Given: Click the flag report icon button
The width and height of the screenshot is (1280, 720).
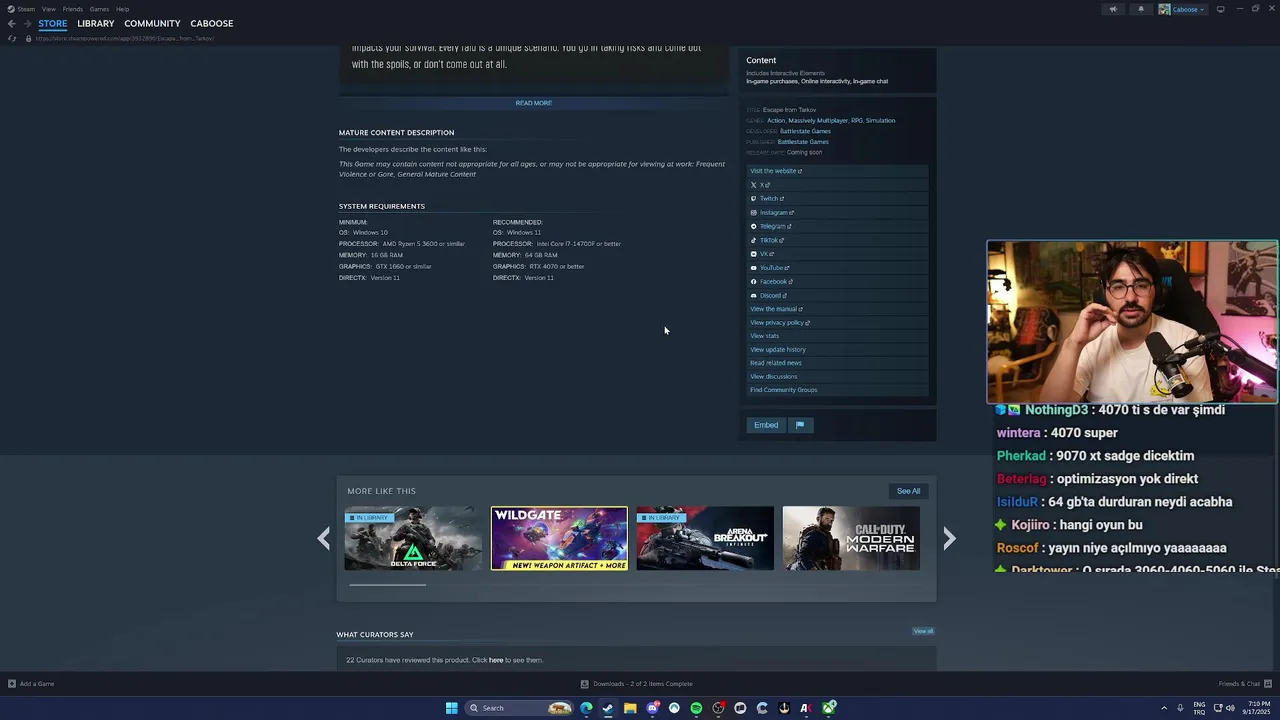Looking at the screenshot, I should click(800, 425).
